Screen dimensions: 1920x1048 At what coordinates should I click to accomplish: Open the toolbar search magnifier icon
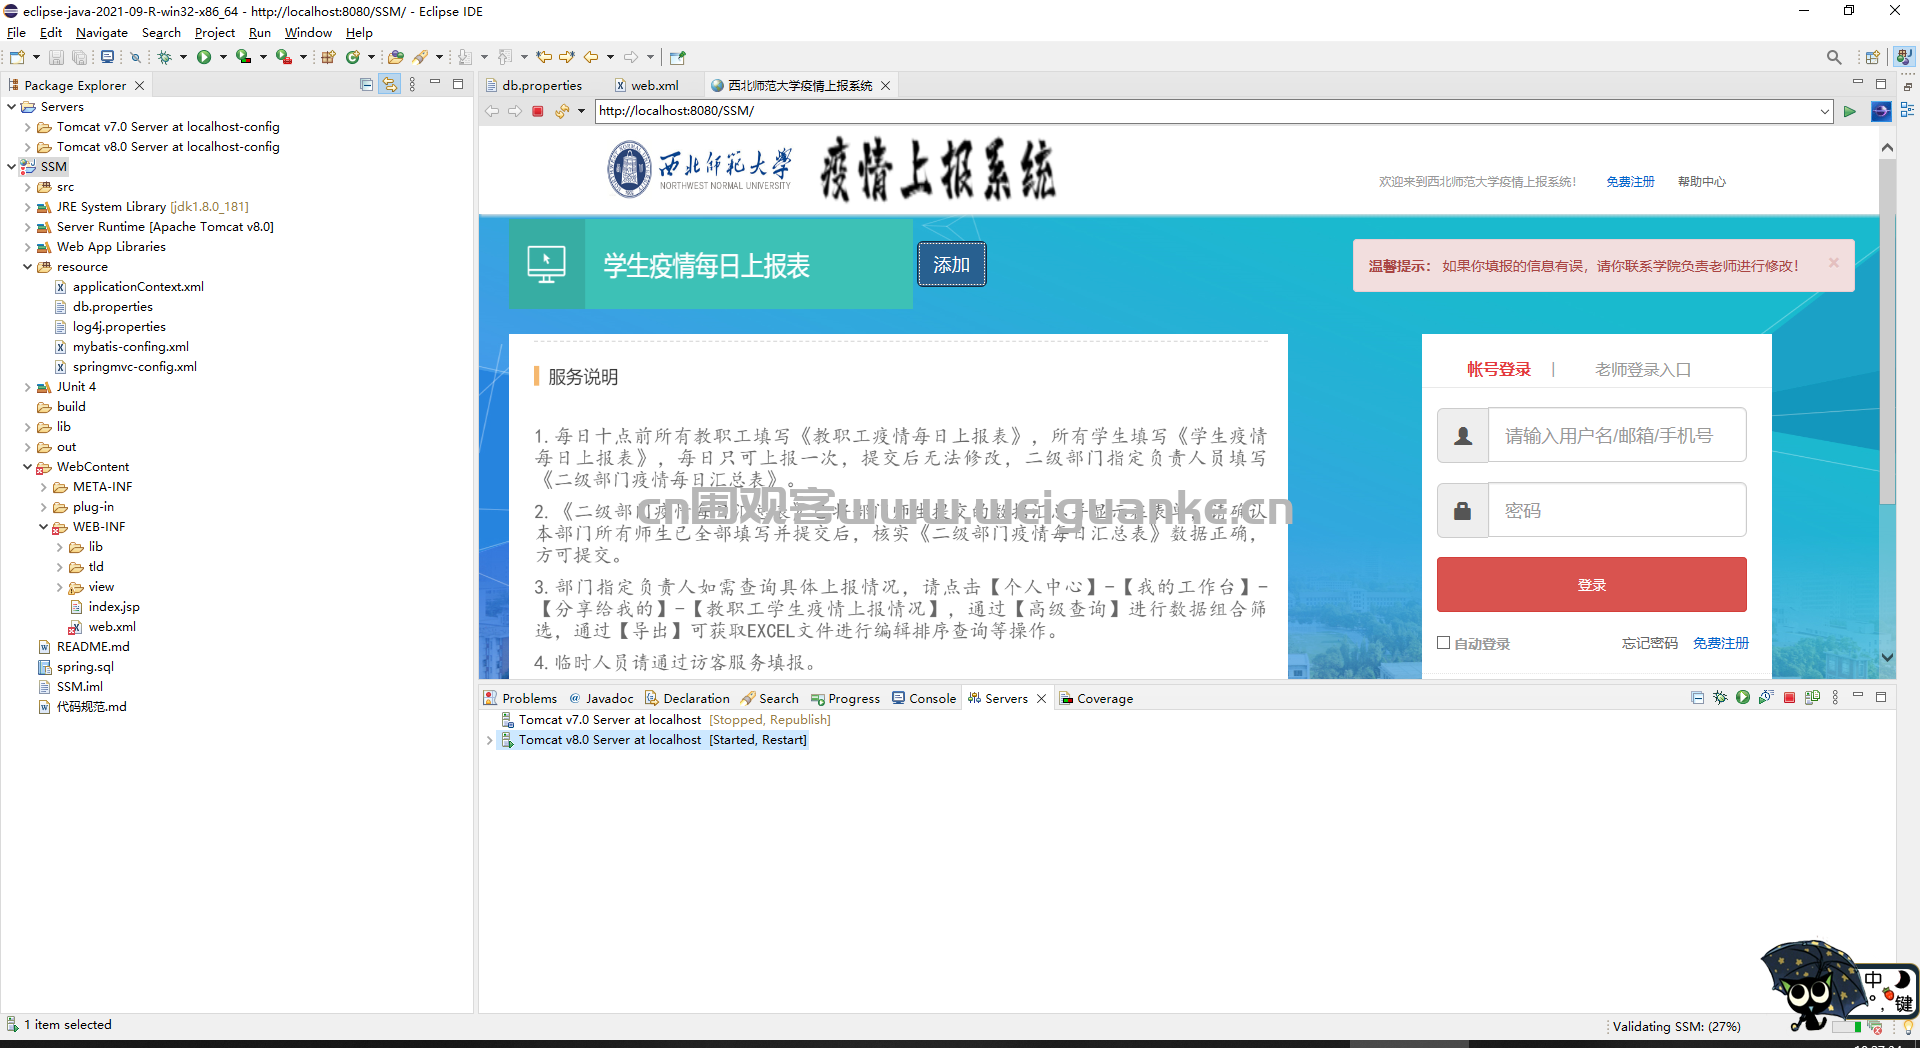point(1833,57)
